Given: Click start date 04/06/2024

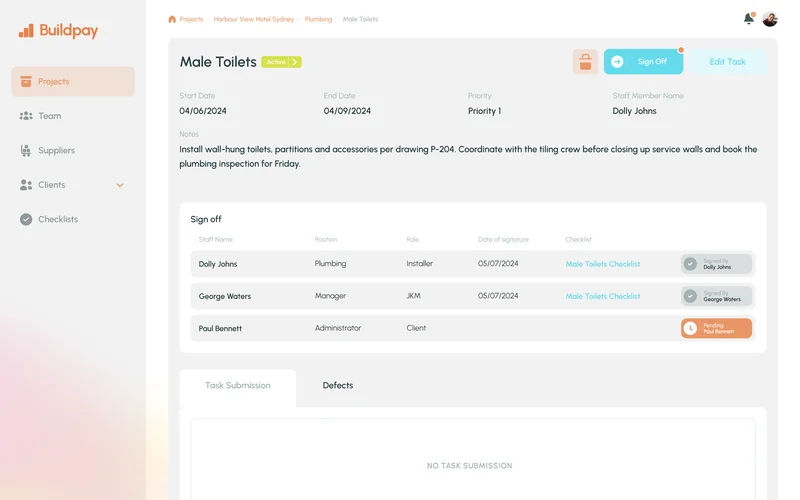Looking at the screenshot, I should click(203, 111).
